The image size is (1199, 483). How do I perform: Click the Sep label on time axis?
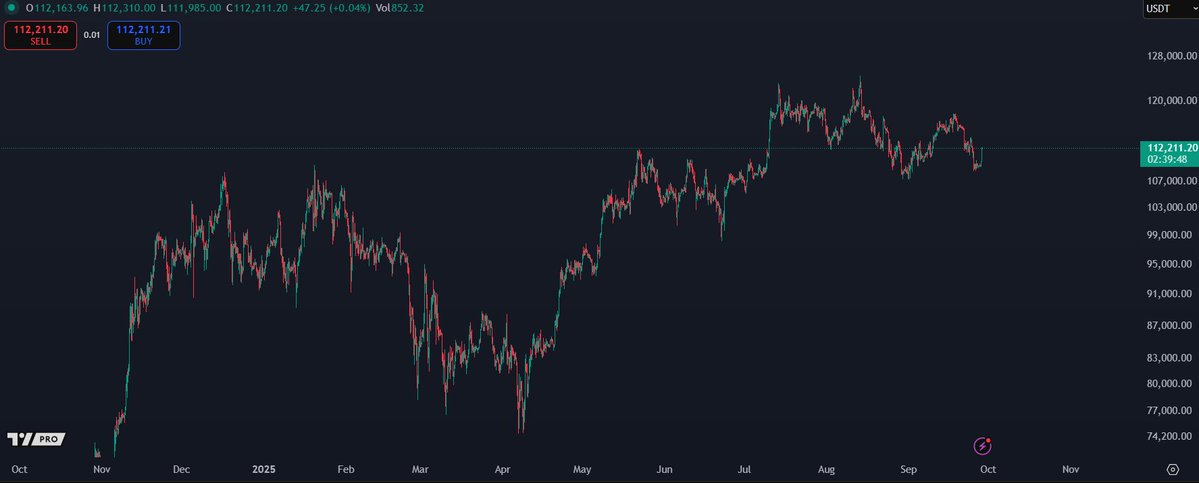[x=908, y=469]
